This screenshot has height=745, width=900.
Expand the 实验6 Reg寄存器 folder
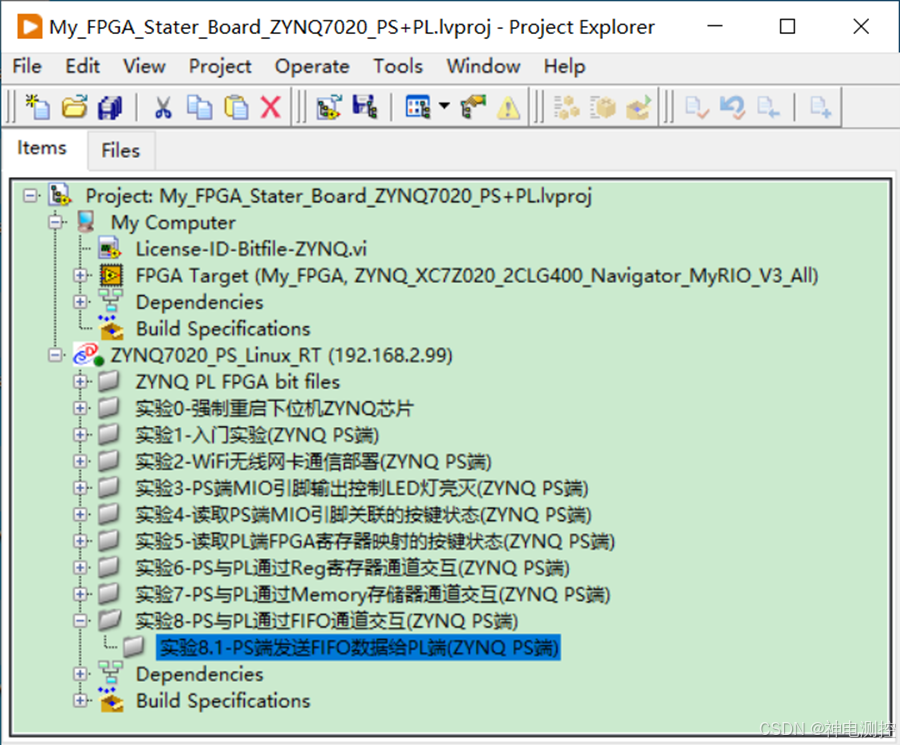point(81,568)
